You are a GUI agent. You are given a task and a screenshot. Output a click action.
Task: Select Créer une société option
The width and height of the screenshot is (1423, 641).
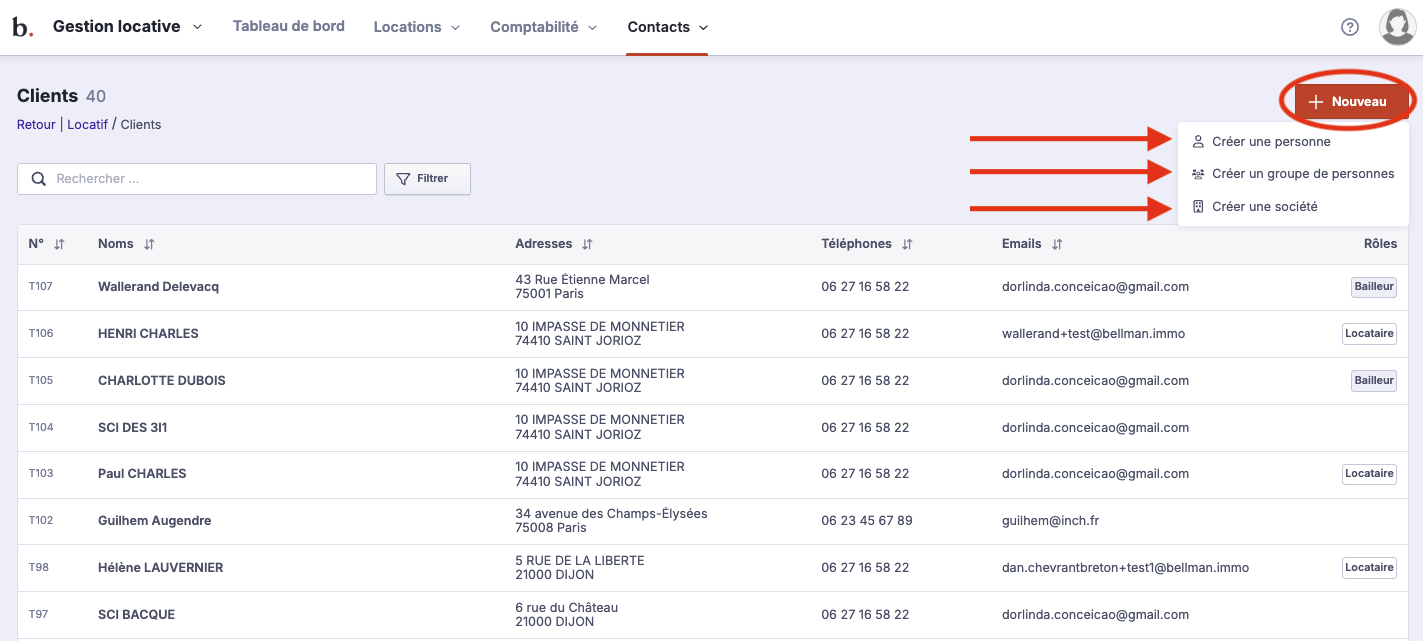pos(1264,207)
